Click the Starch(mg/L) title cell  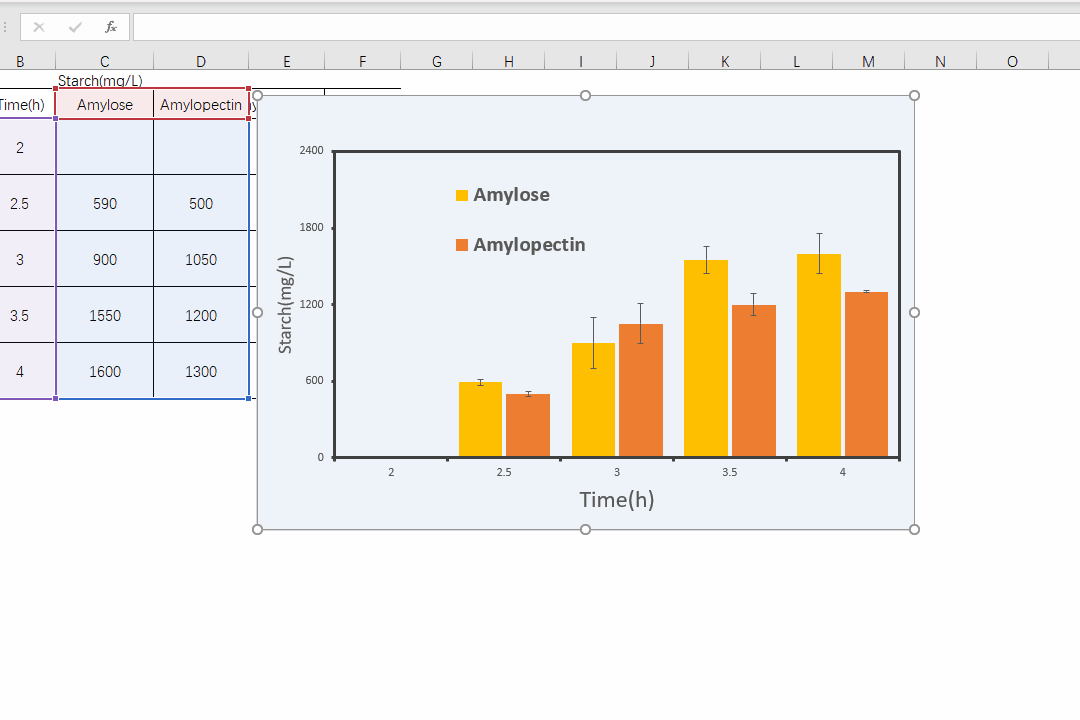[x=101, y=81]
